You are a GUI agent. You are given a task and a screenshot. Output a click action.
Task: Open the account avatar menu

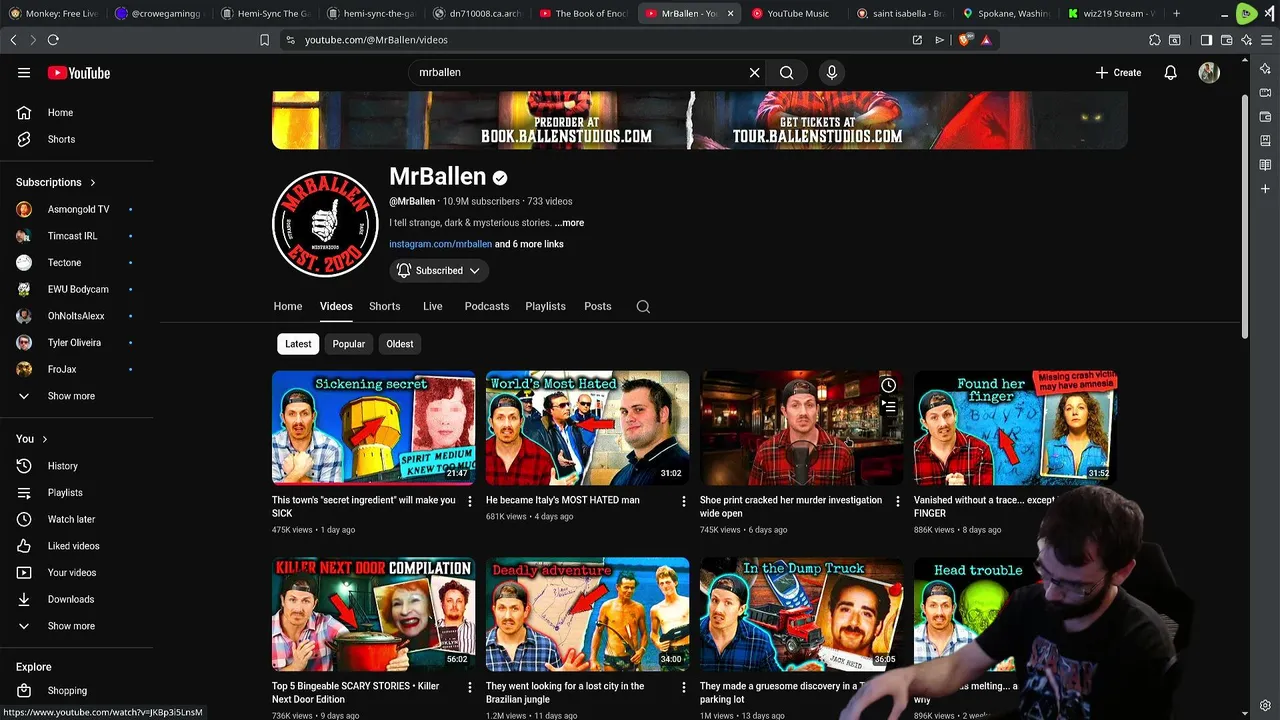tap(1209, 73)
